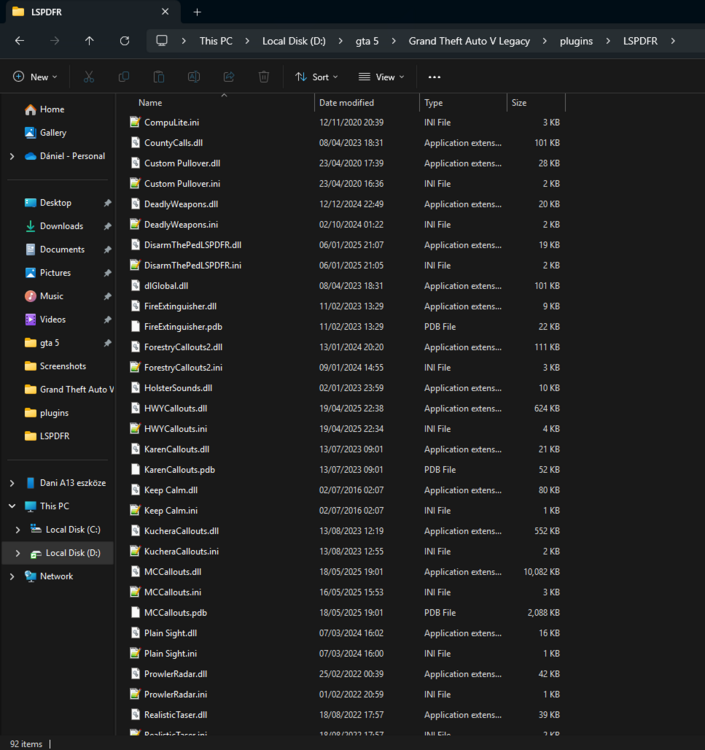
Task: Click the Share toolbar icon
Action: (229, 77)
